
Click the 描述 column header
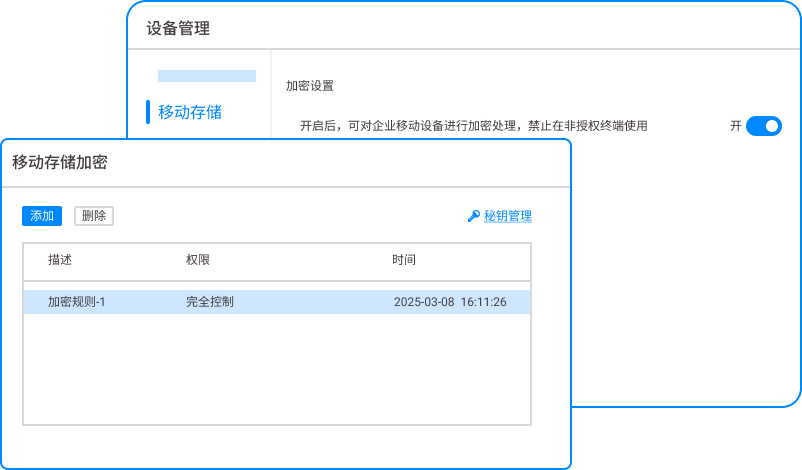coord(60,260)
